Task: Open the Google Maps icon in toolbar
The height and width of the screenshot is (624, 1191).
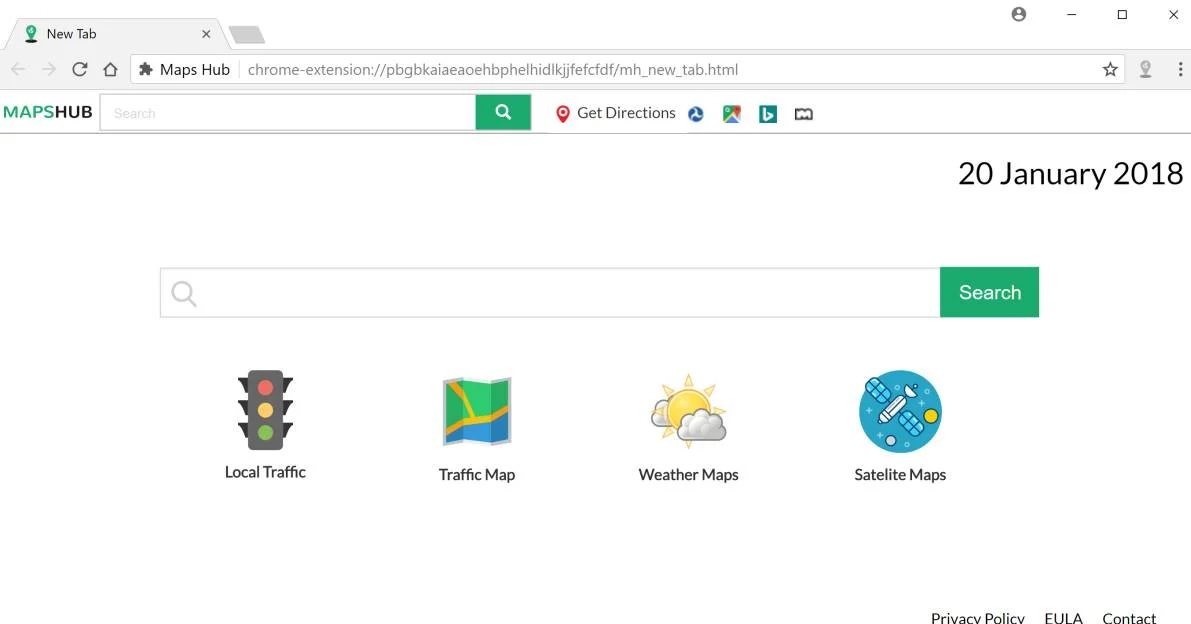Action: point(731,114)
